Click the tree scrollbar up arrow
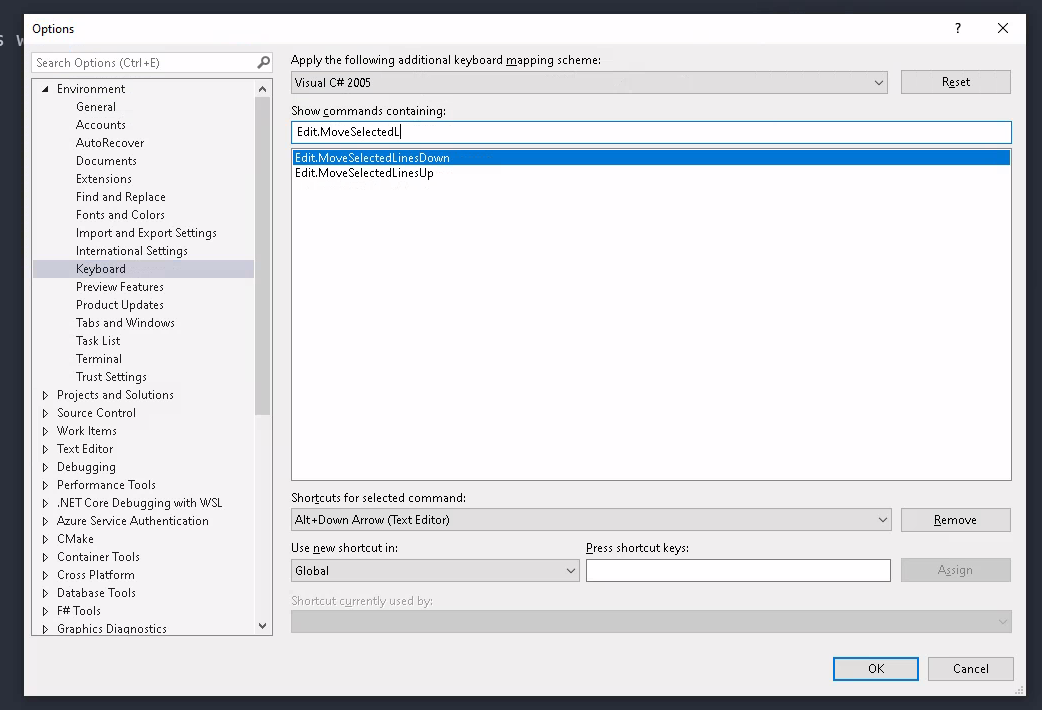The image size is (1042, 710). tap(262, 88)
